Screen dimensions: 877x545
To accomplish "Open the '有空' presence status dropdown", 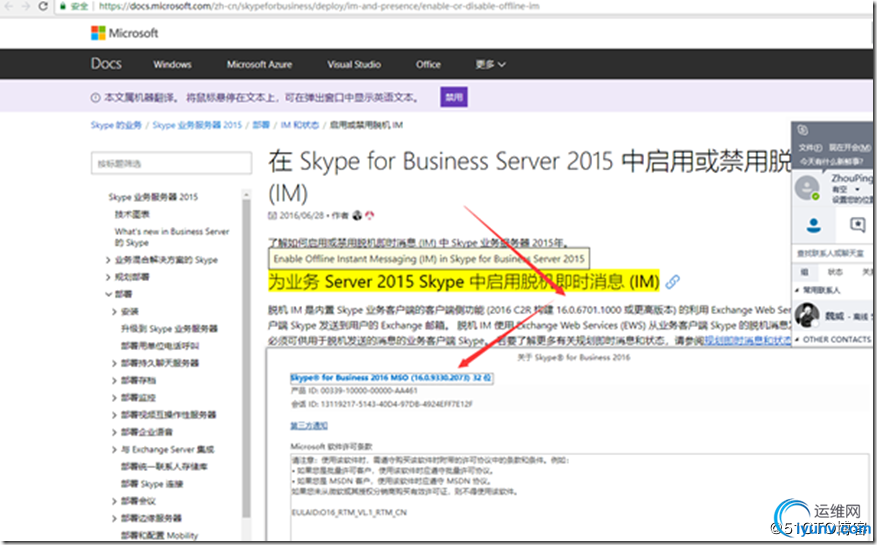I will 845,190.
